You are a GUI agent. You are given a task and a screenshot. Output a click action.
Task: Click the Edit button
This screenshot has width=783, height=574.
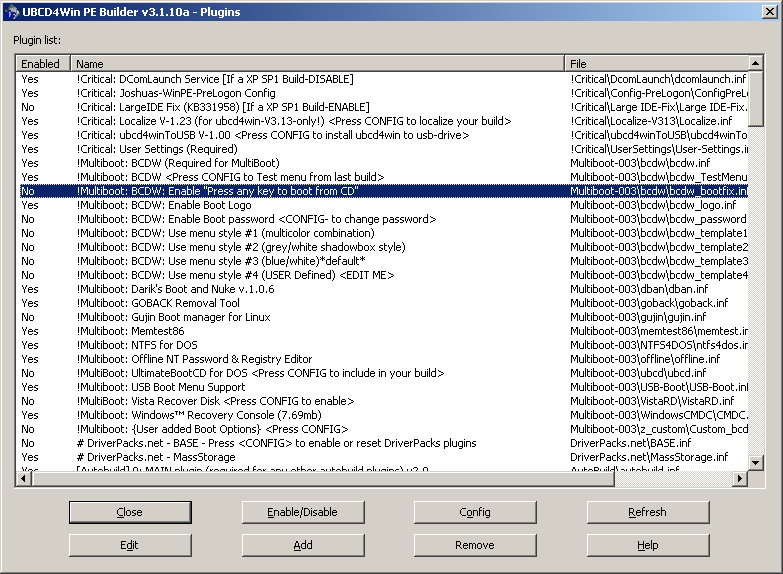pos(130,545)
